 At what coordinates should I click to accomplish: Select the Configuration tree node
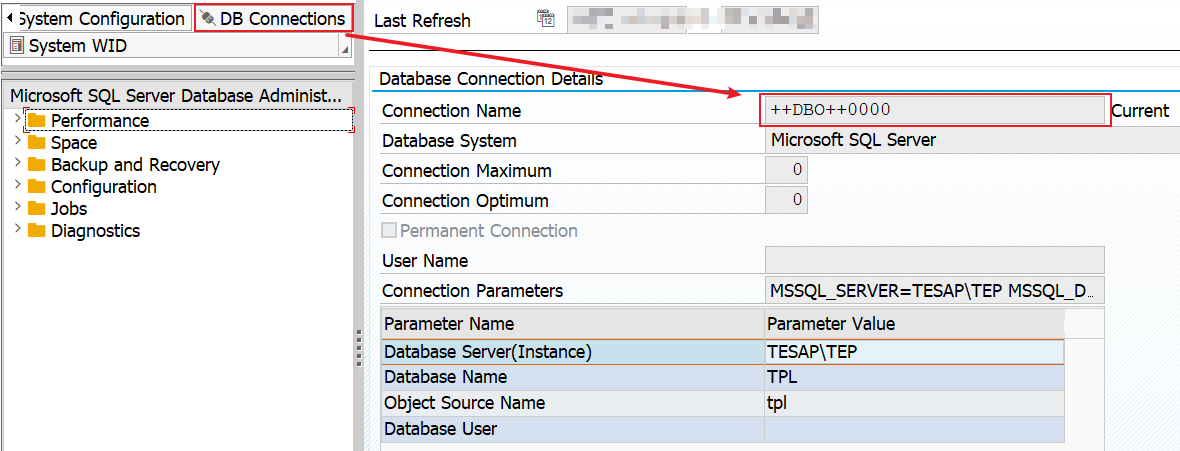point(104,187)
